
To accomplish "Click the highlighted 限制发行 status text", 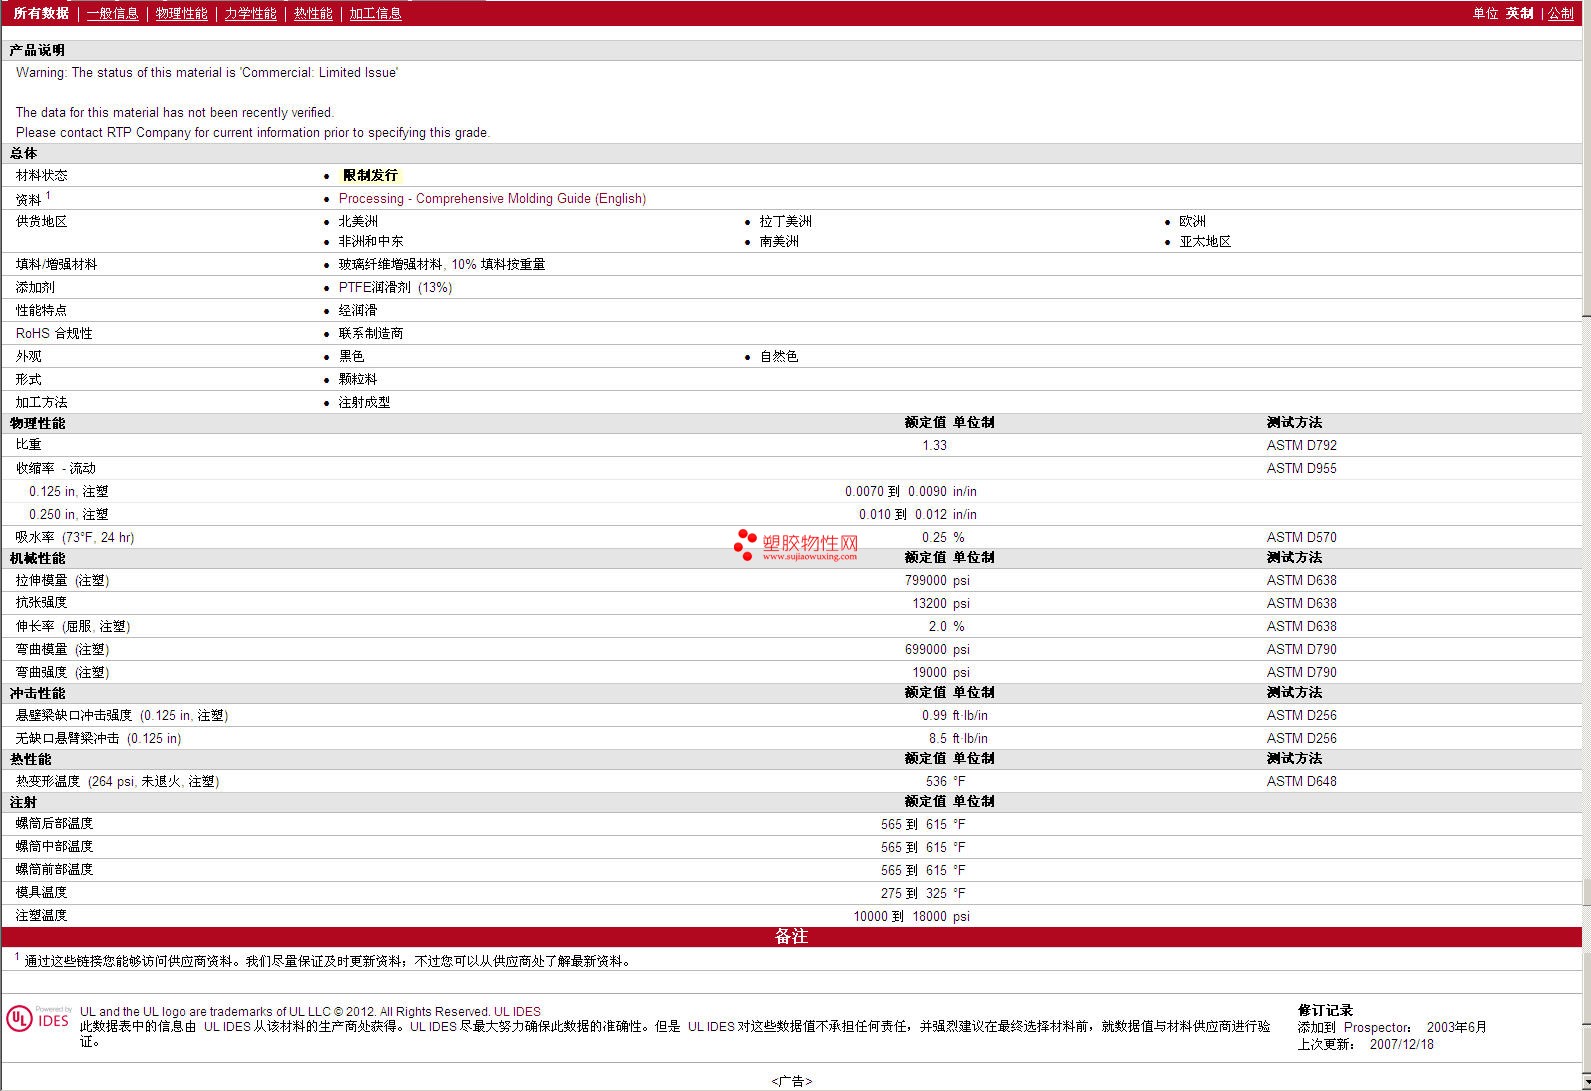I will coord(370,175).
